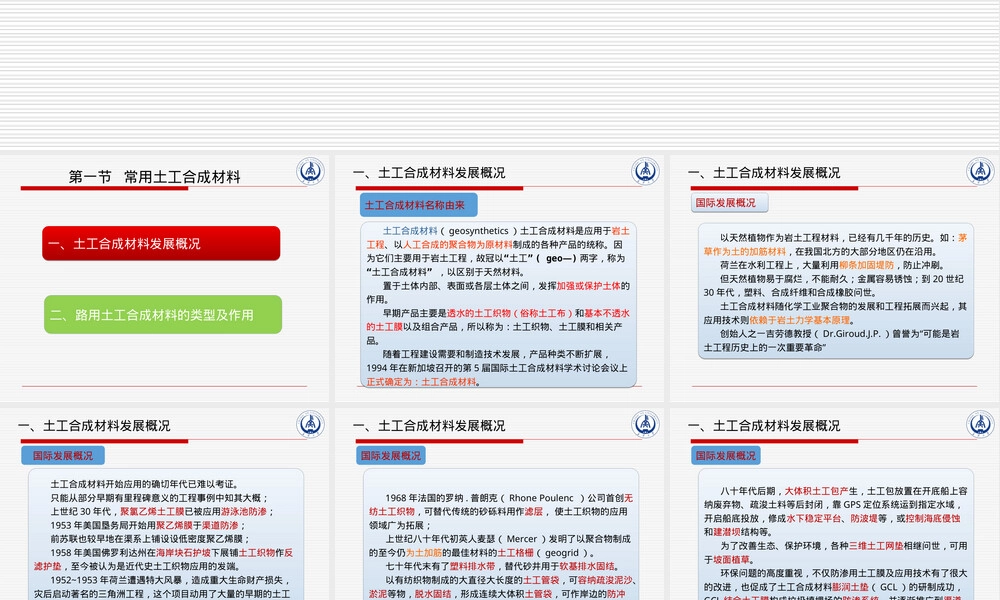
Task: Click the company name Rhone Poulenc
Action: (541, 497)
